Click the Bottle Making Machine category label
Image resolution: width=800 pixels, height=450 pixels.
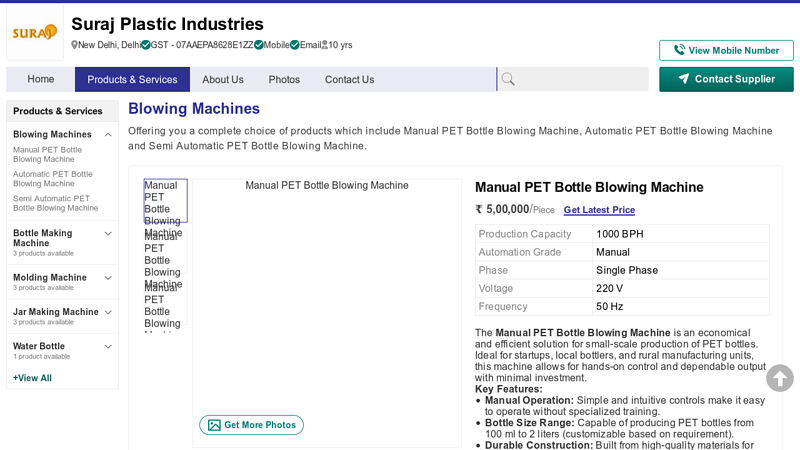coord(42,238)
